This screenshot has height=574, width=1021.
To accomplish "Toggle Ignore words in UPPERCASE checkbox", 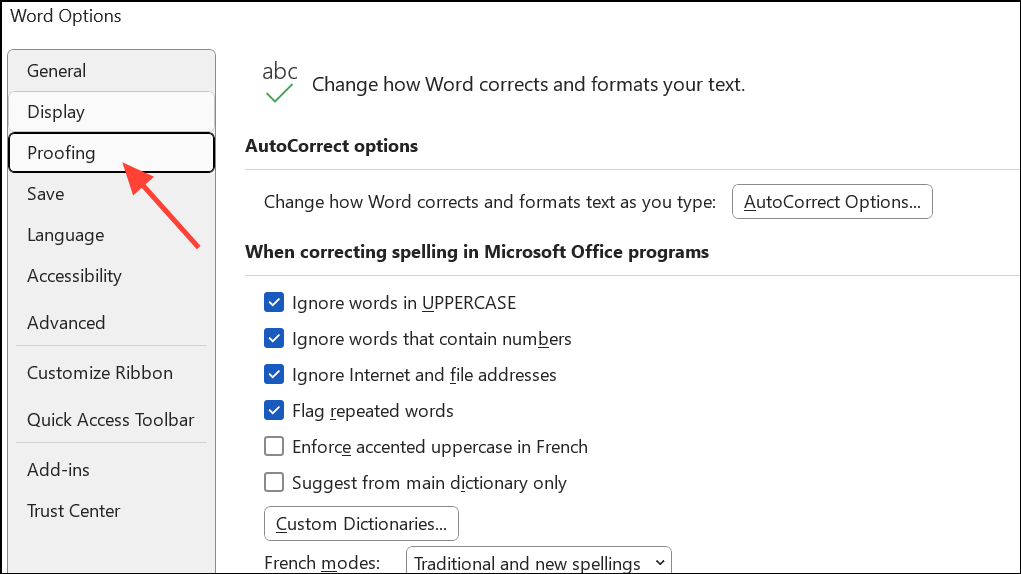I will 274,302.
